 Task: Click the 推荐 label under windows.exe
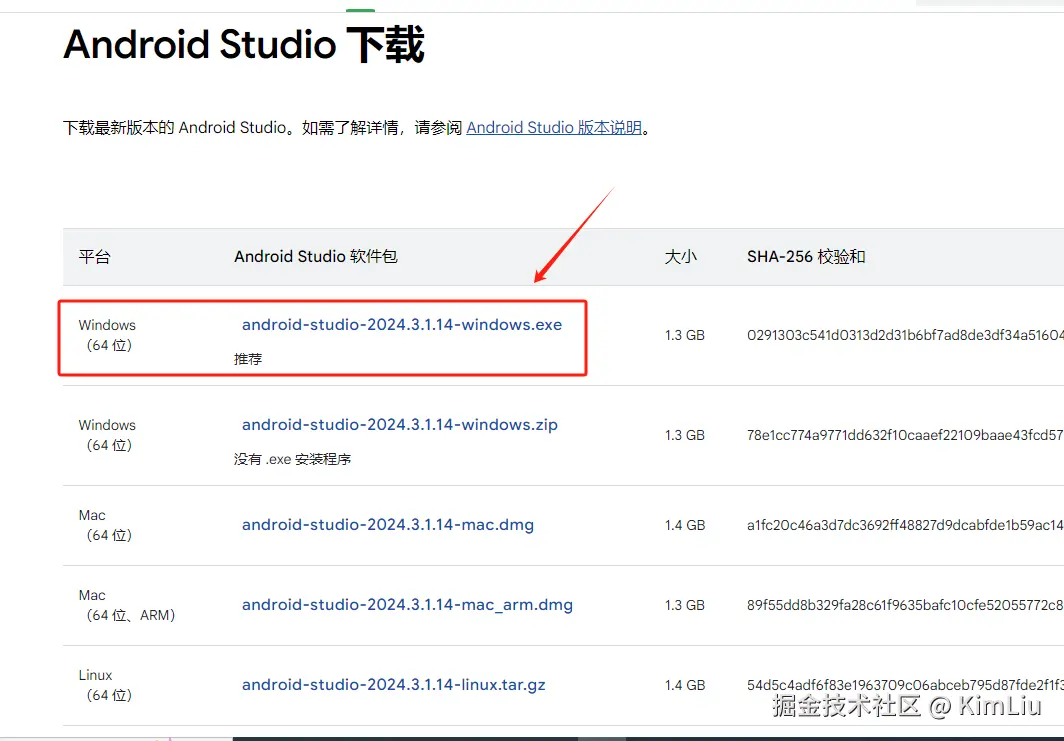click(x=248, y=359)
